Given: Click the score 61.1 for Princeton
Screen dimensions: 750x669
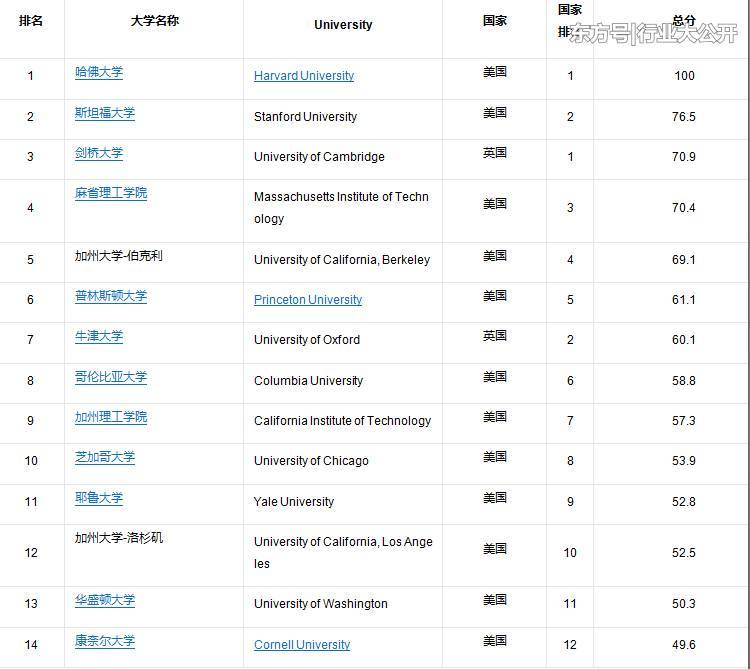Looking at the screenshot, I should click(684, 300).
